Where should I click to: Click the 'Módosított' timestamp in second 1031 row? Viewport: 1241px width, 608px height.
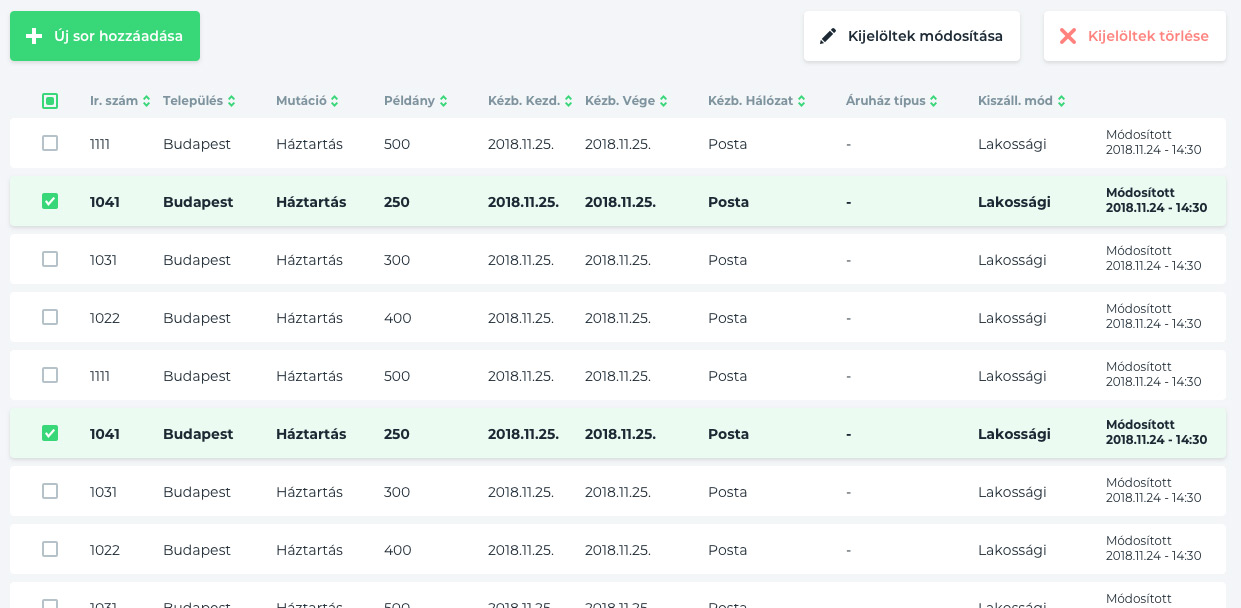point(1153,491)
